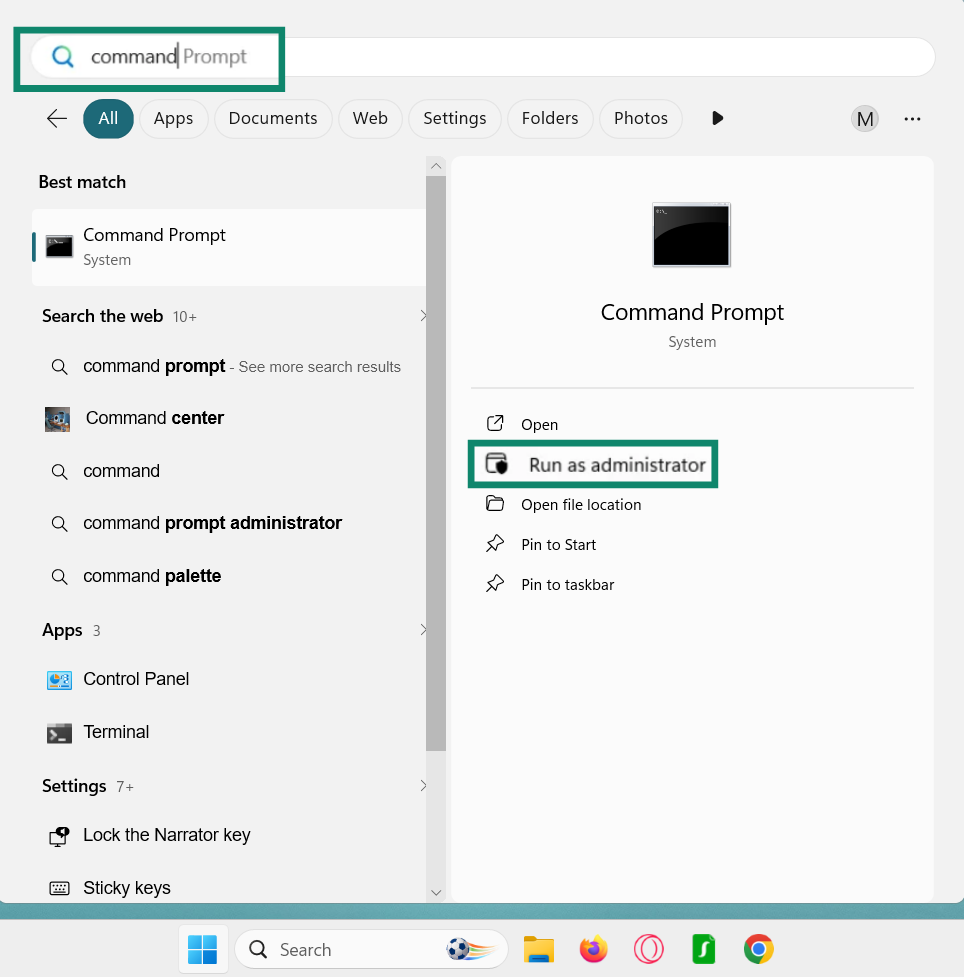
Task: Click the Sticky keys keyboard icon
Action: pyautogui.click(x=59, y=888)
